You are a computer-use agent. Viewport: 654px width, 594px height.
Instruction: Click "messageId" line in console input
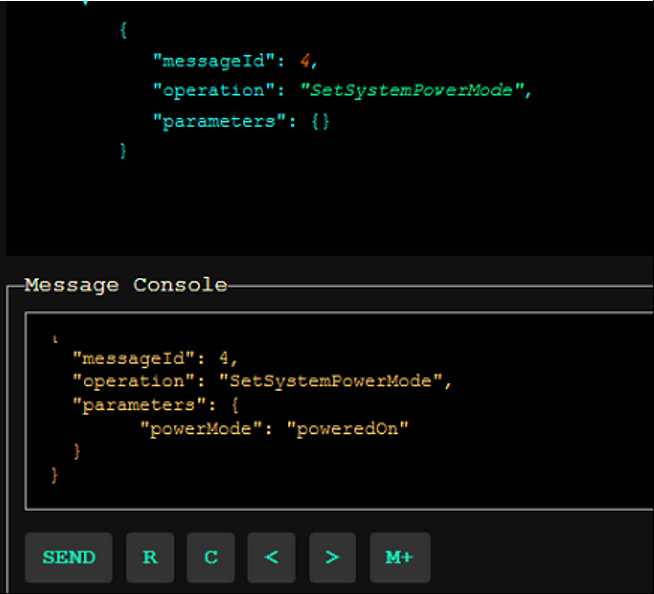[x=155, y=358]
